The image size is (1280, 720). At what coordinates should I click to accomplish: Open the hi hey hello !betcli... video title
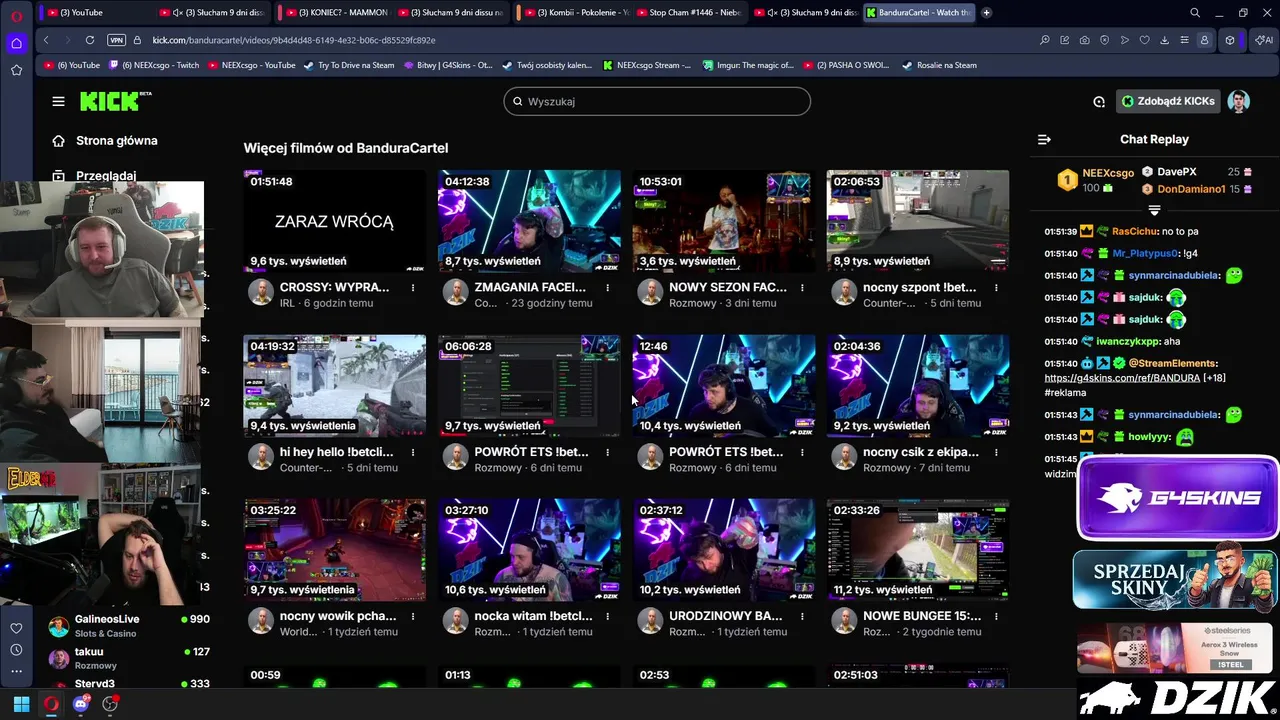[336, 452]
